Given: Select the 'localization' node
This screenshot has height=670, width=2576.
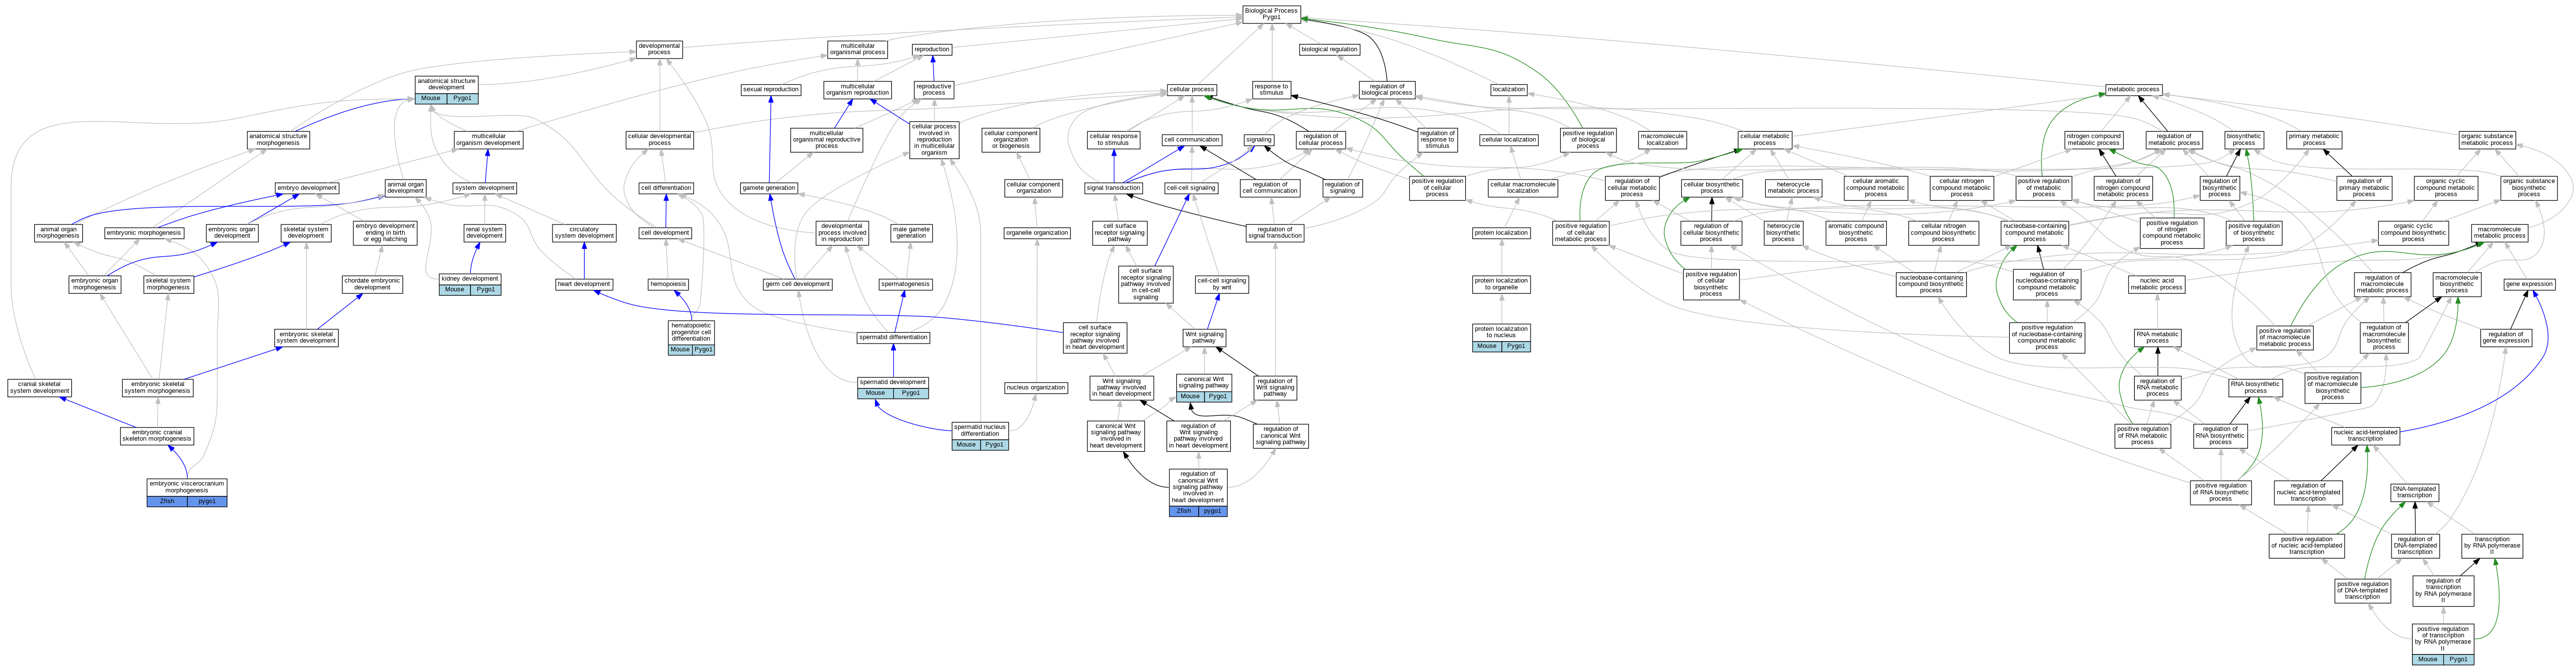Looking at the screenshot, I should pyautogui.click(x=1508, y=90).
